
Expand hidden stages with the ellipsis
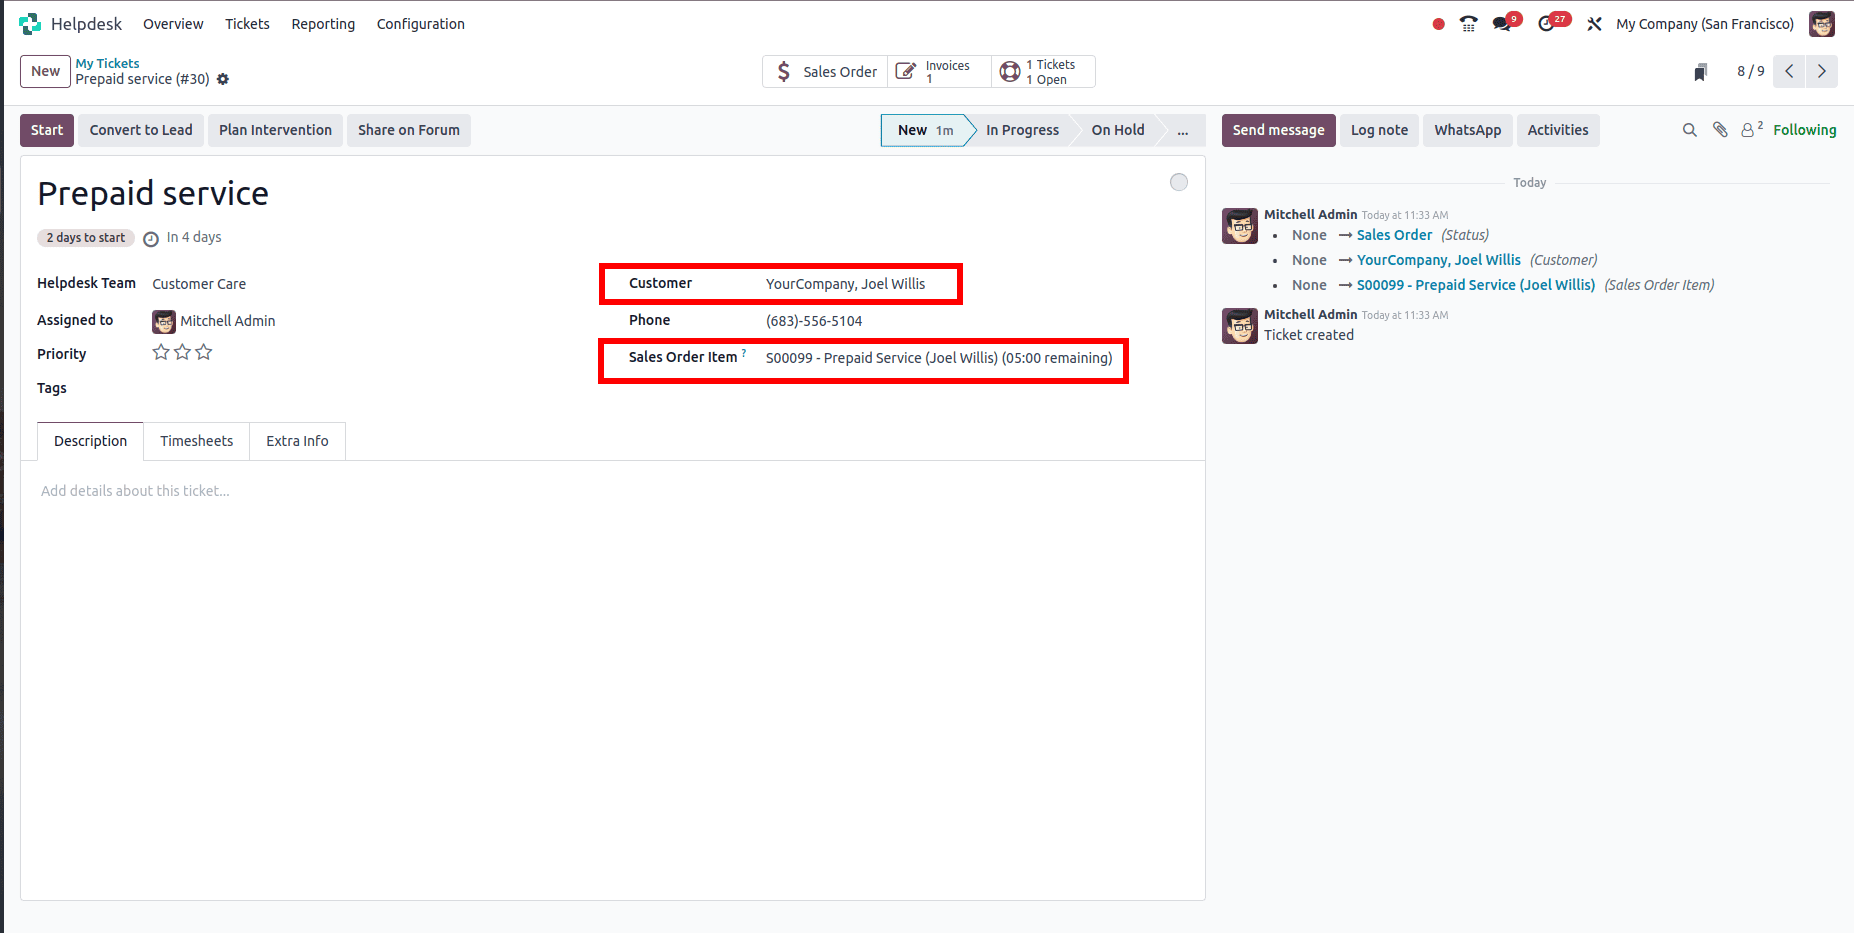[x=1183, y=130]
